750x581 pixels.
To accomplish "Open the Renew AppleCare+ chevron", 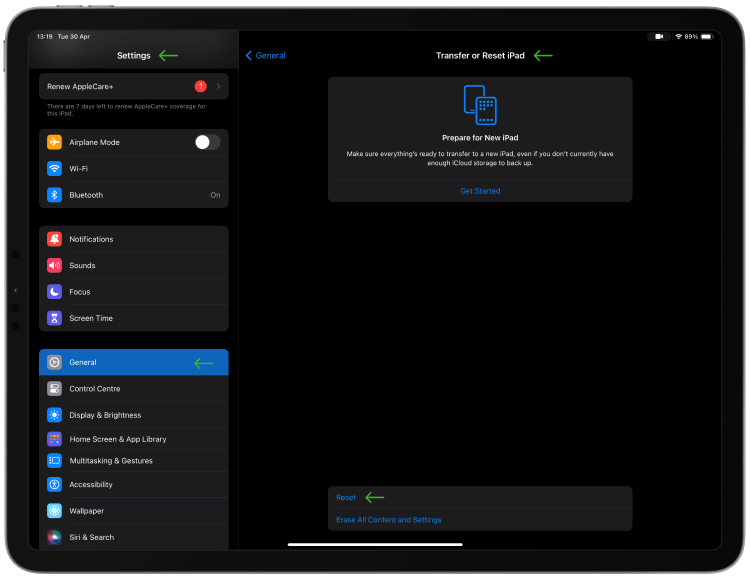I will tap(218, 86).
